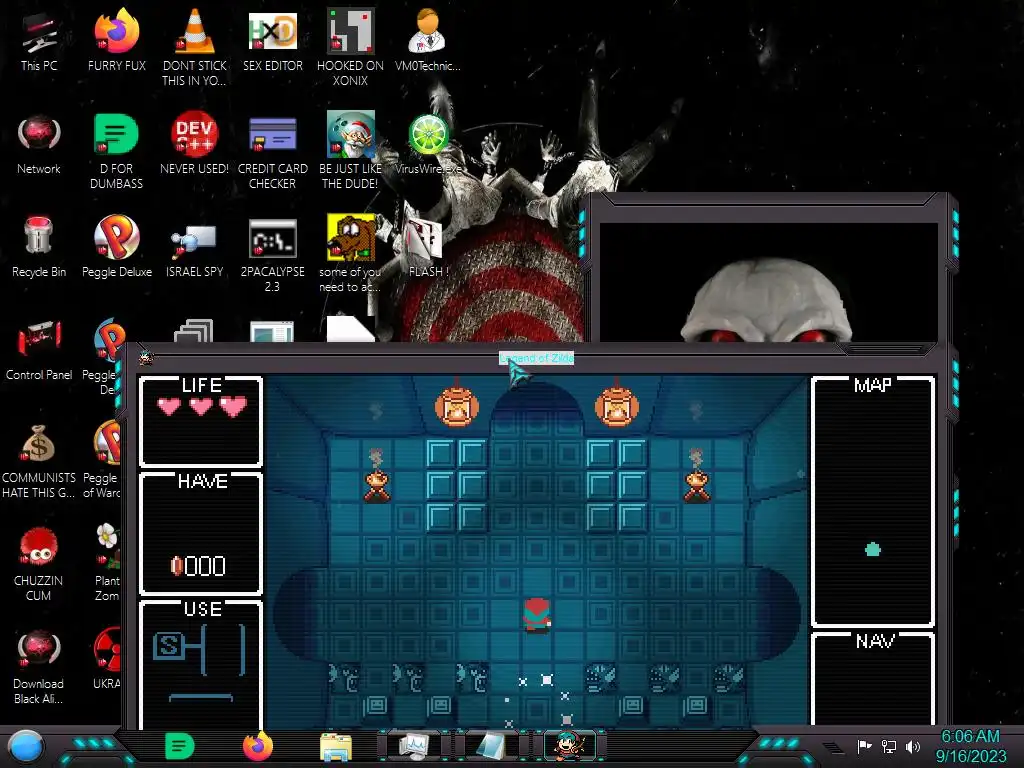Open the Action Center flag tray icon

click(864, 746)
